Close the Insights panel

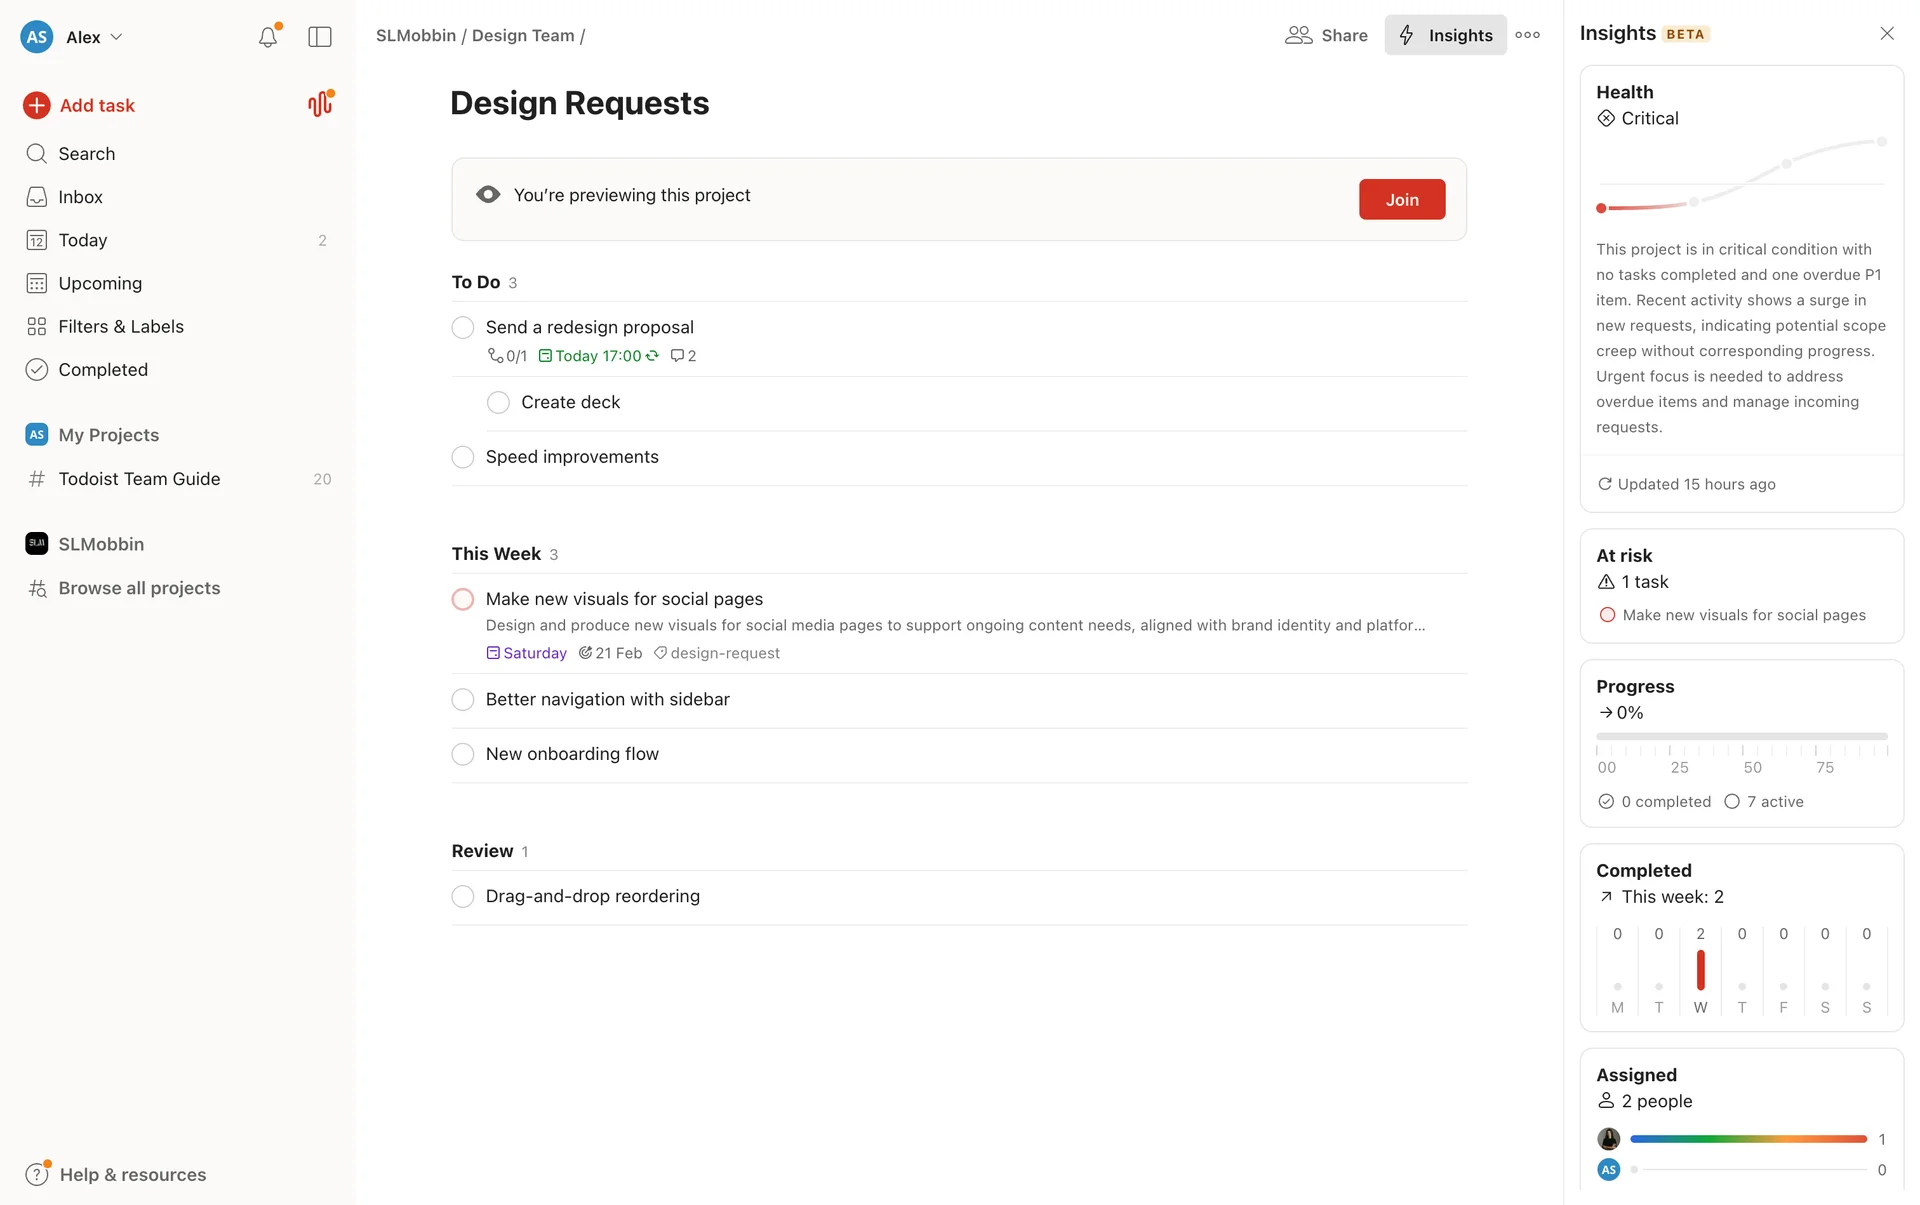tap(1886, 34)
